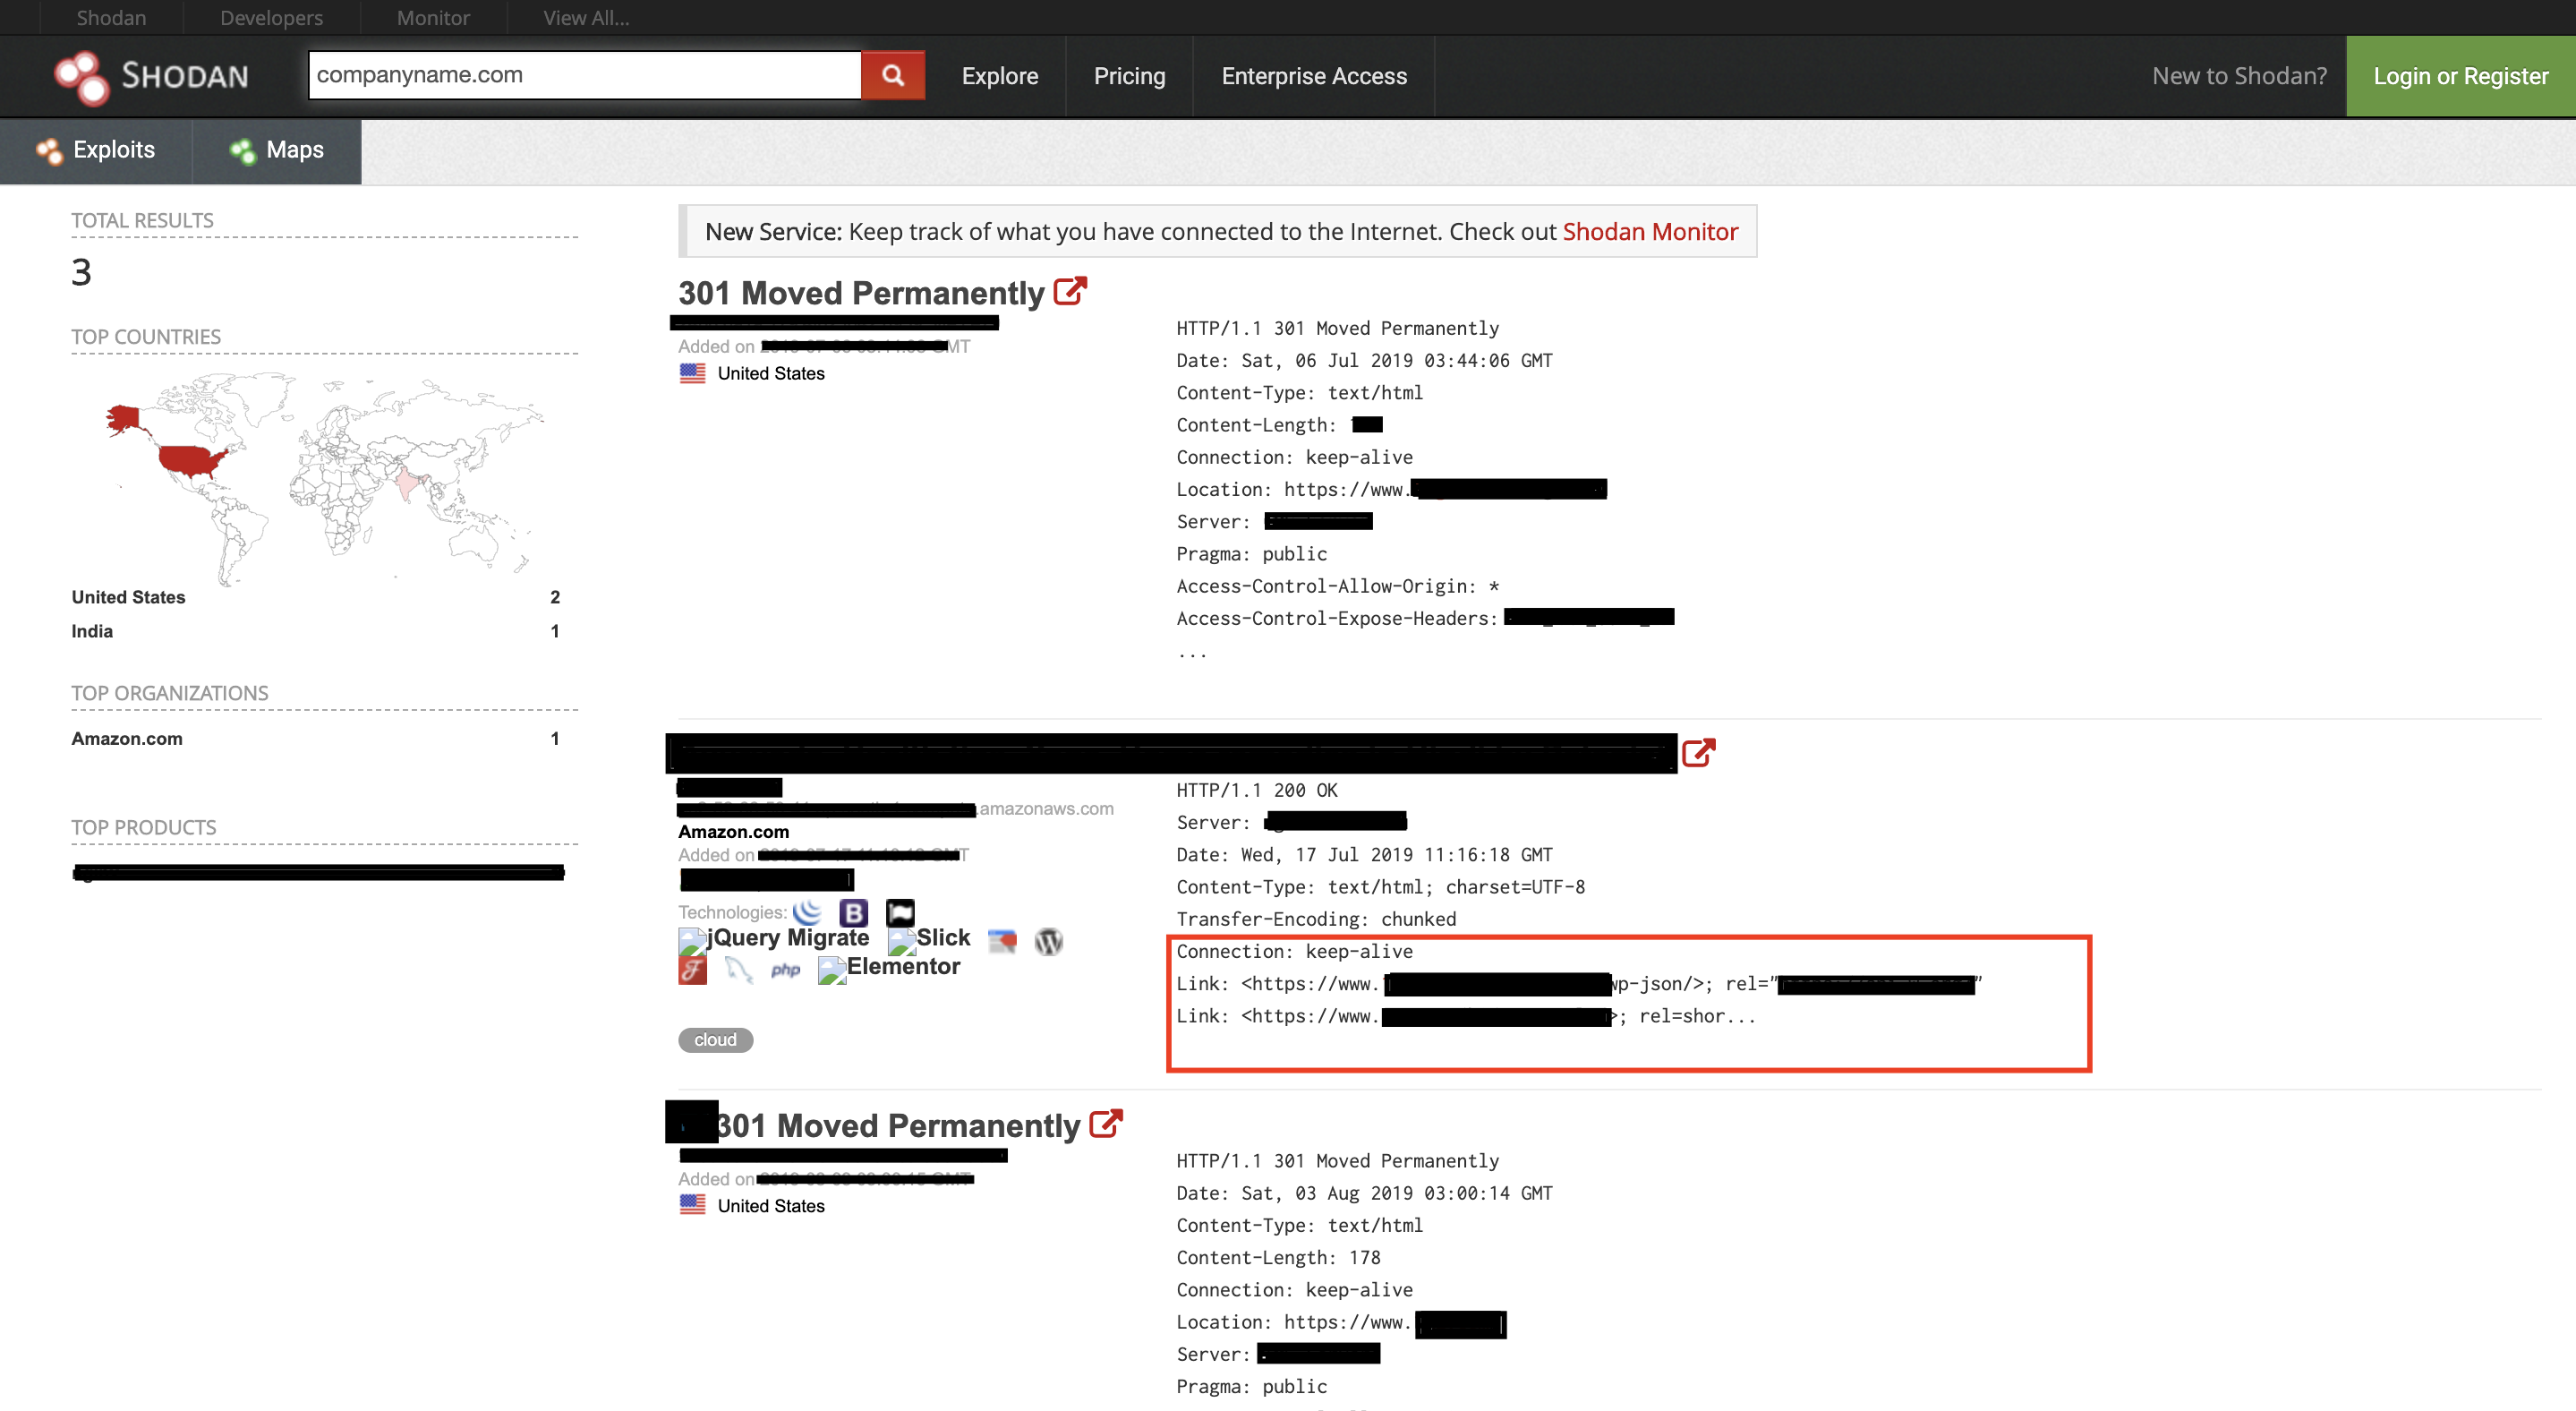Image resolution: width=2576 pixels, height=1411 pixels.
Task: Click the amazonaws.com hostname text
Action: 1045,808
